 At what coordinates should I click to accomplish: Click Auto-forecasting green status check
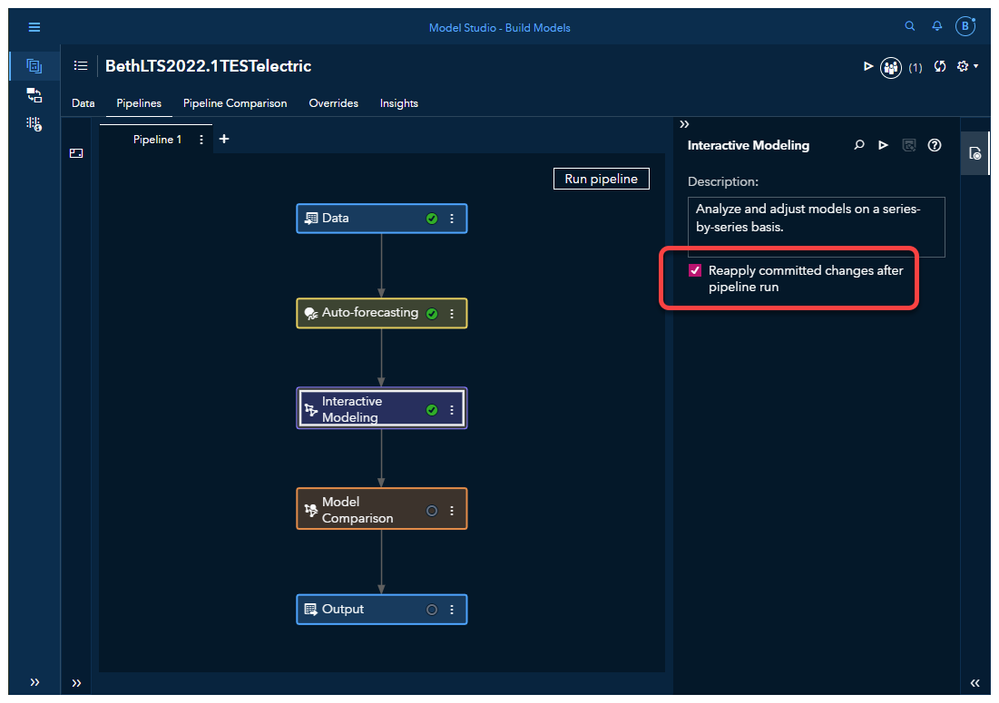432,314
